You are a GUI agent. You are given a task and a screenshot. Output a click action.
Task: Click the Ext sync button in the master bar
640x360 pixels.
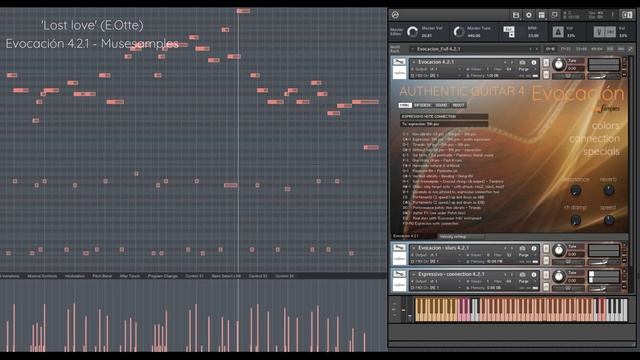(509, 29)
